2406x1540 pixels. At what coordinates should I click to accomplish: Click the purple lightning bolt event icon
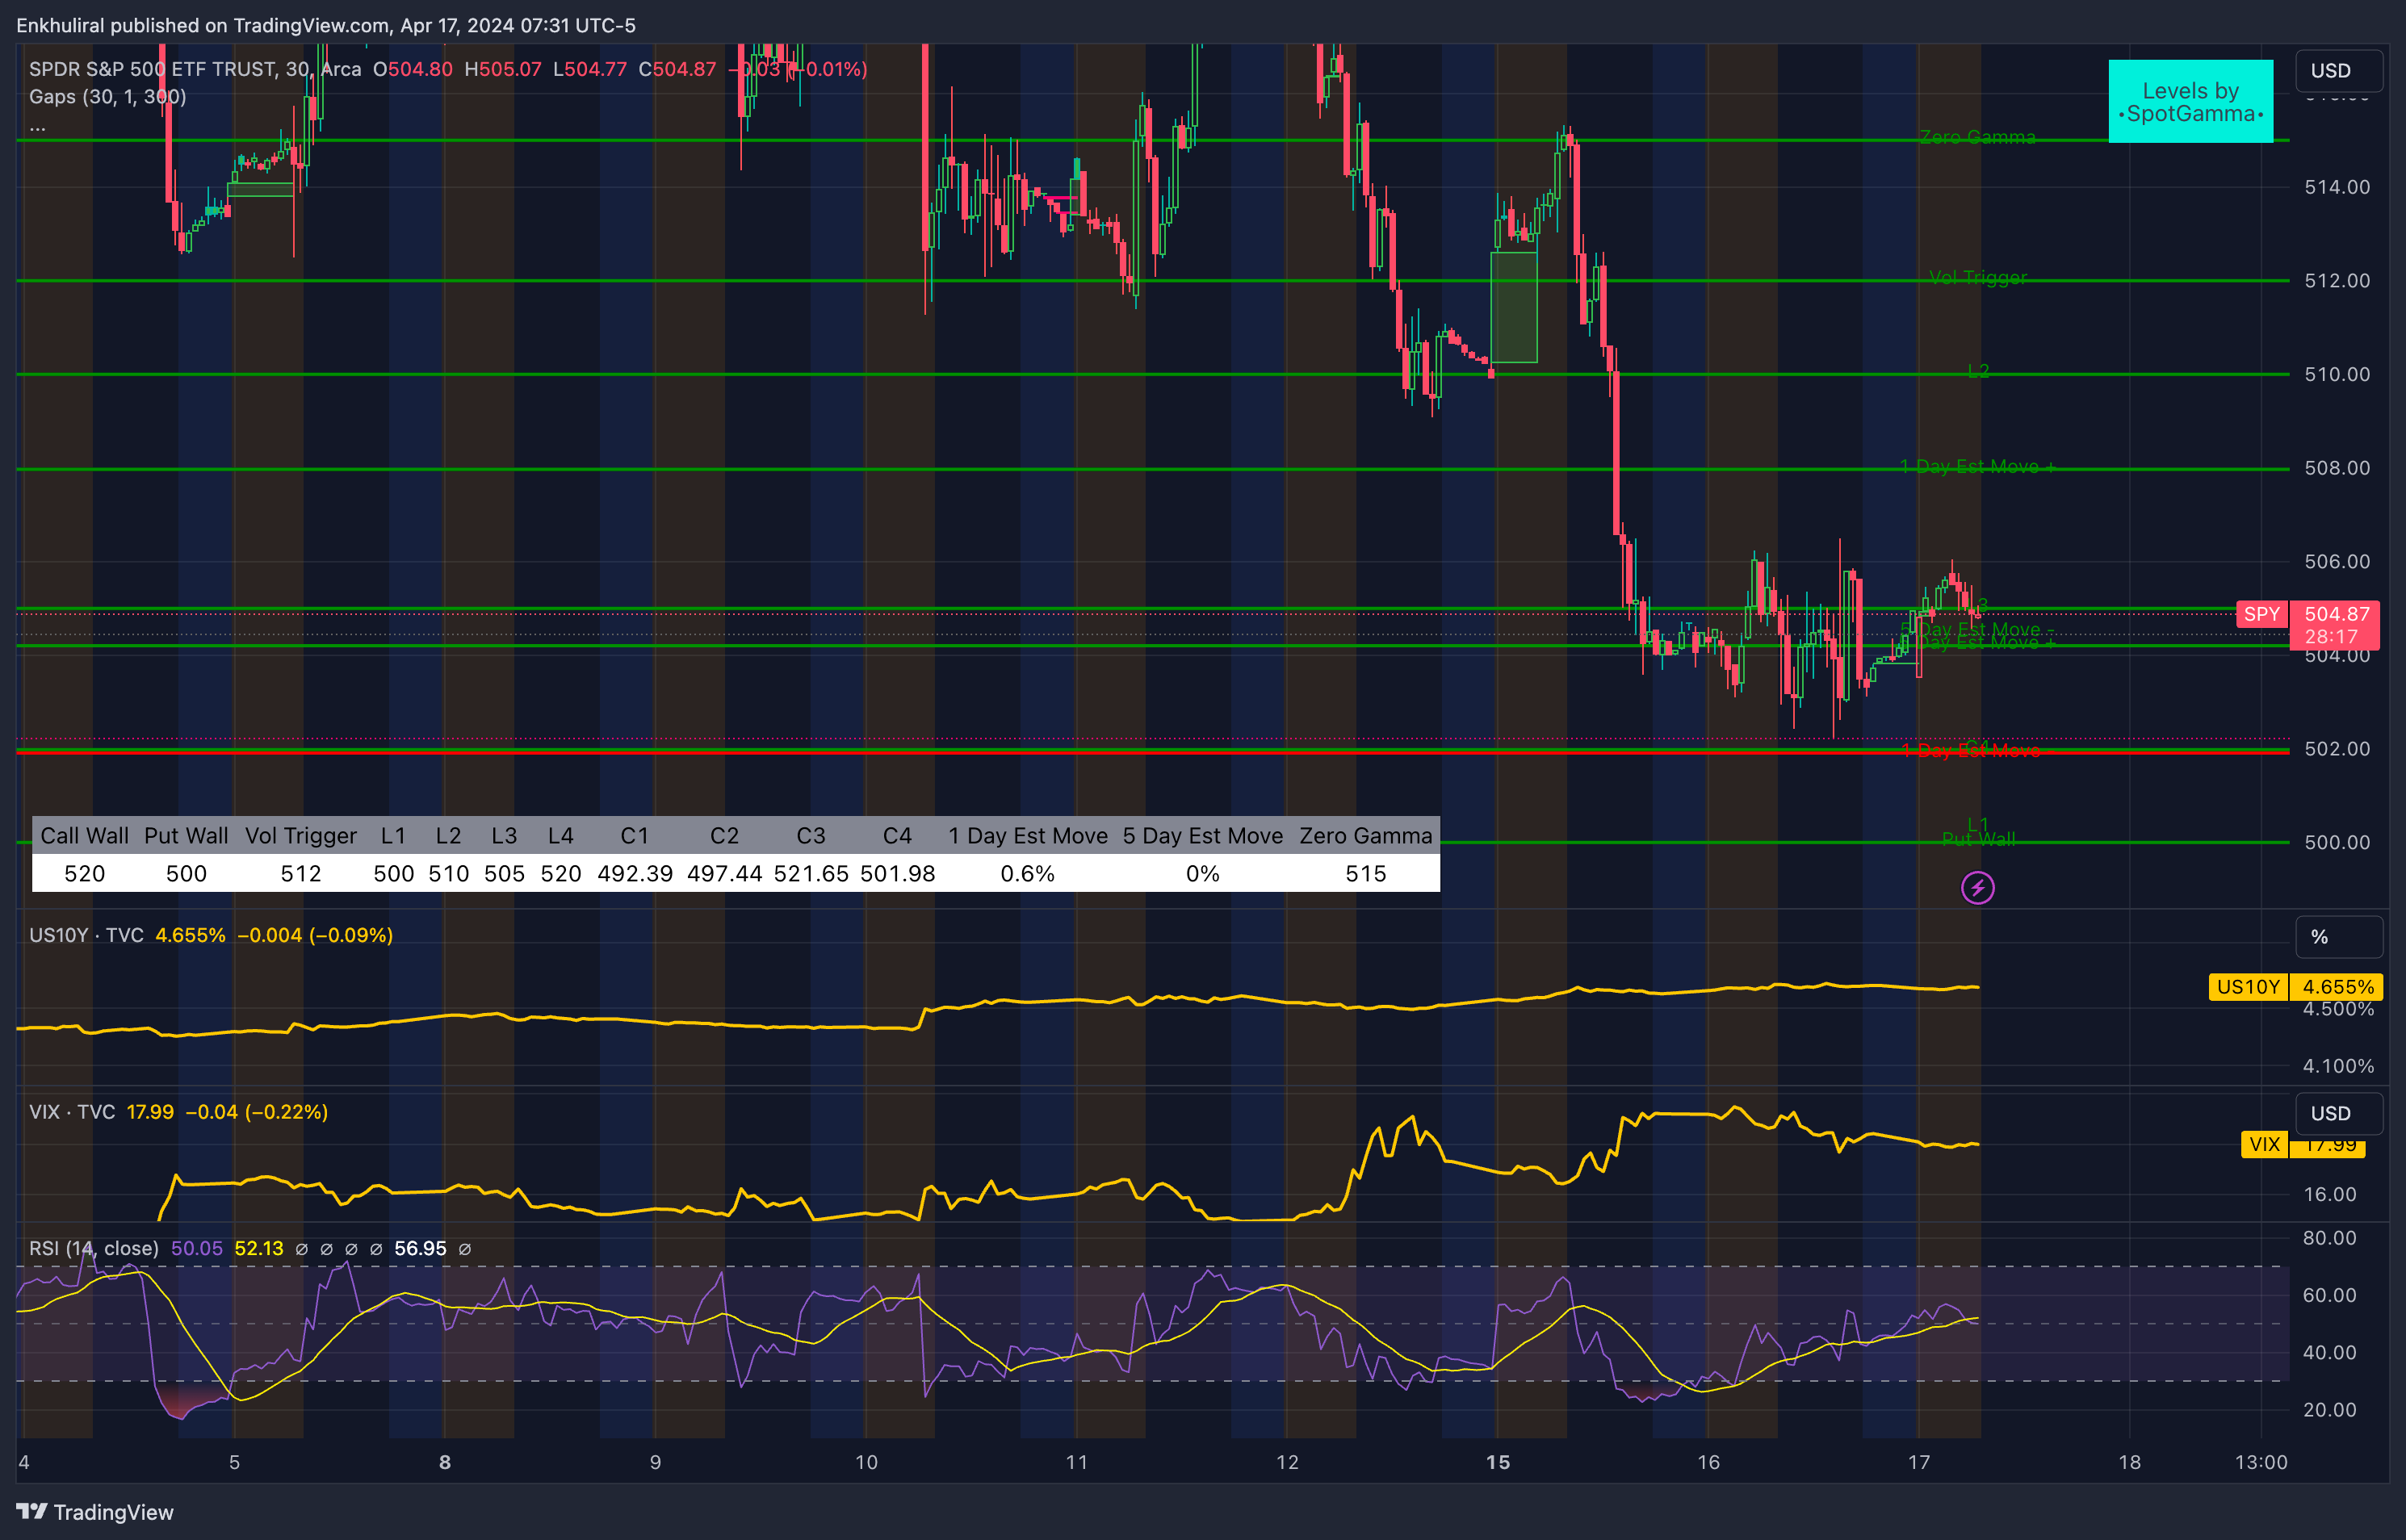(x=1977, y=887)
